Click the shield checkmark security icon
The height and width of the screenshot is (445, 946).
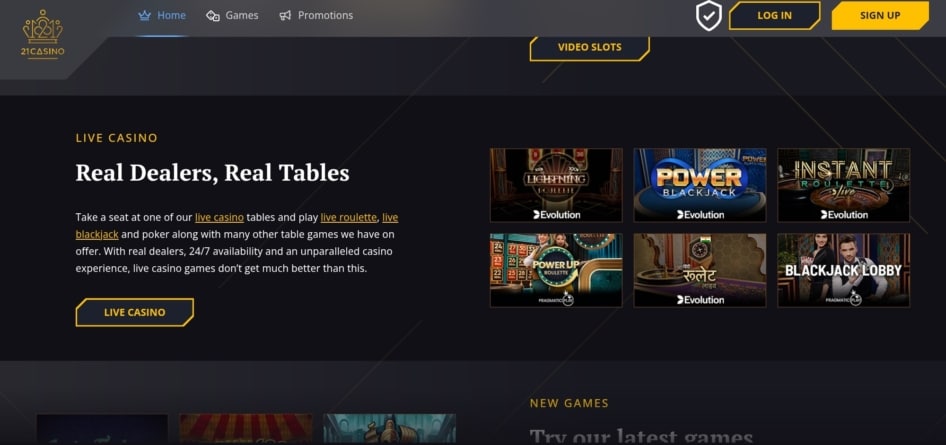pos(708,16)
